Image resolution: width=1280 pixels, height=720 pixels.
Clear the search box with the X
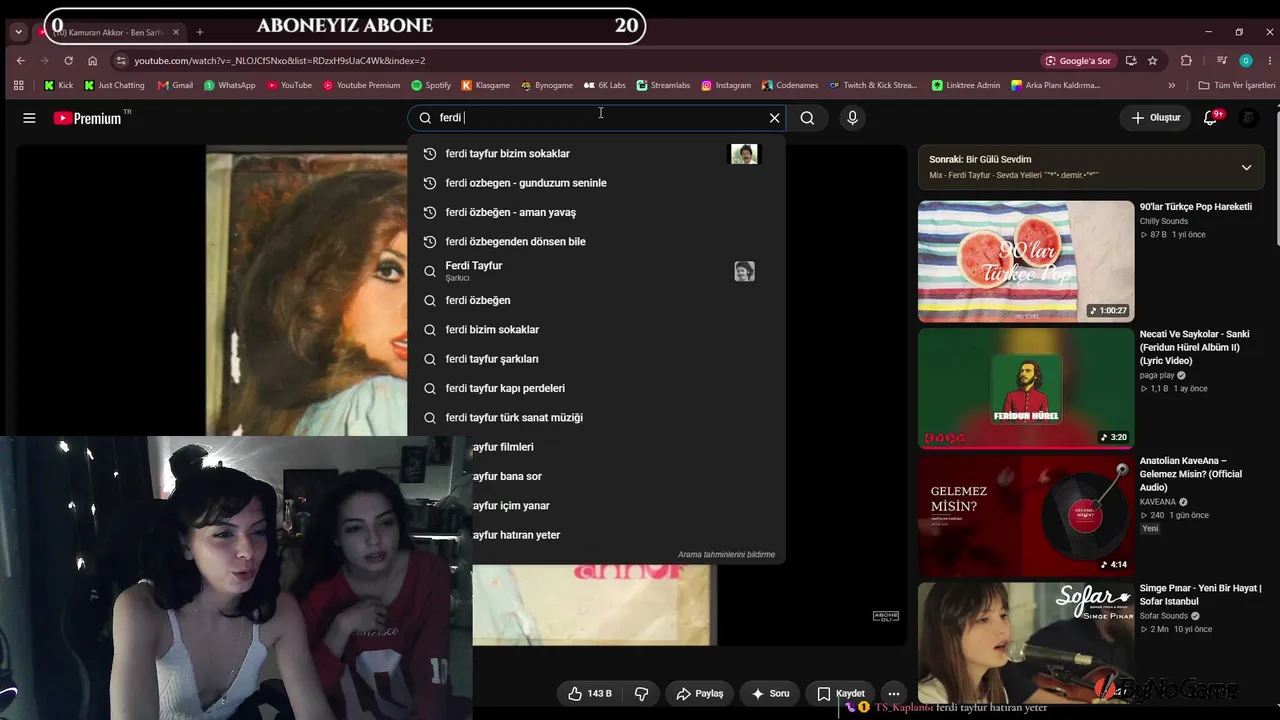pyautogui.click(x=774, y=118)
